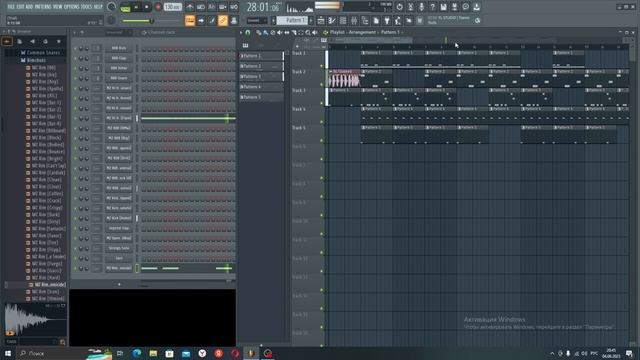Open the PATTERNS menu

43,7
